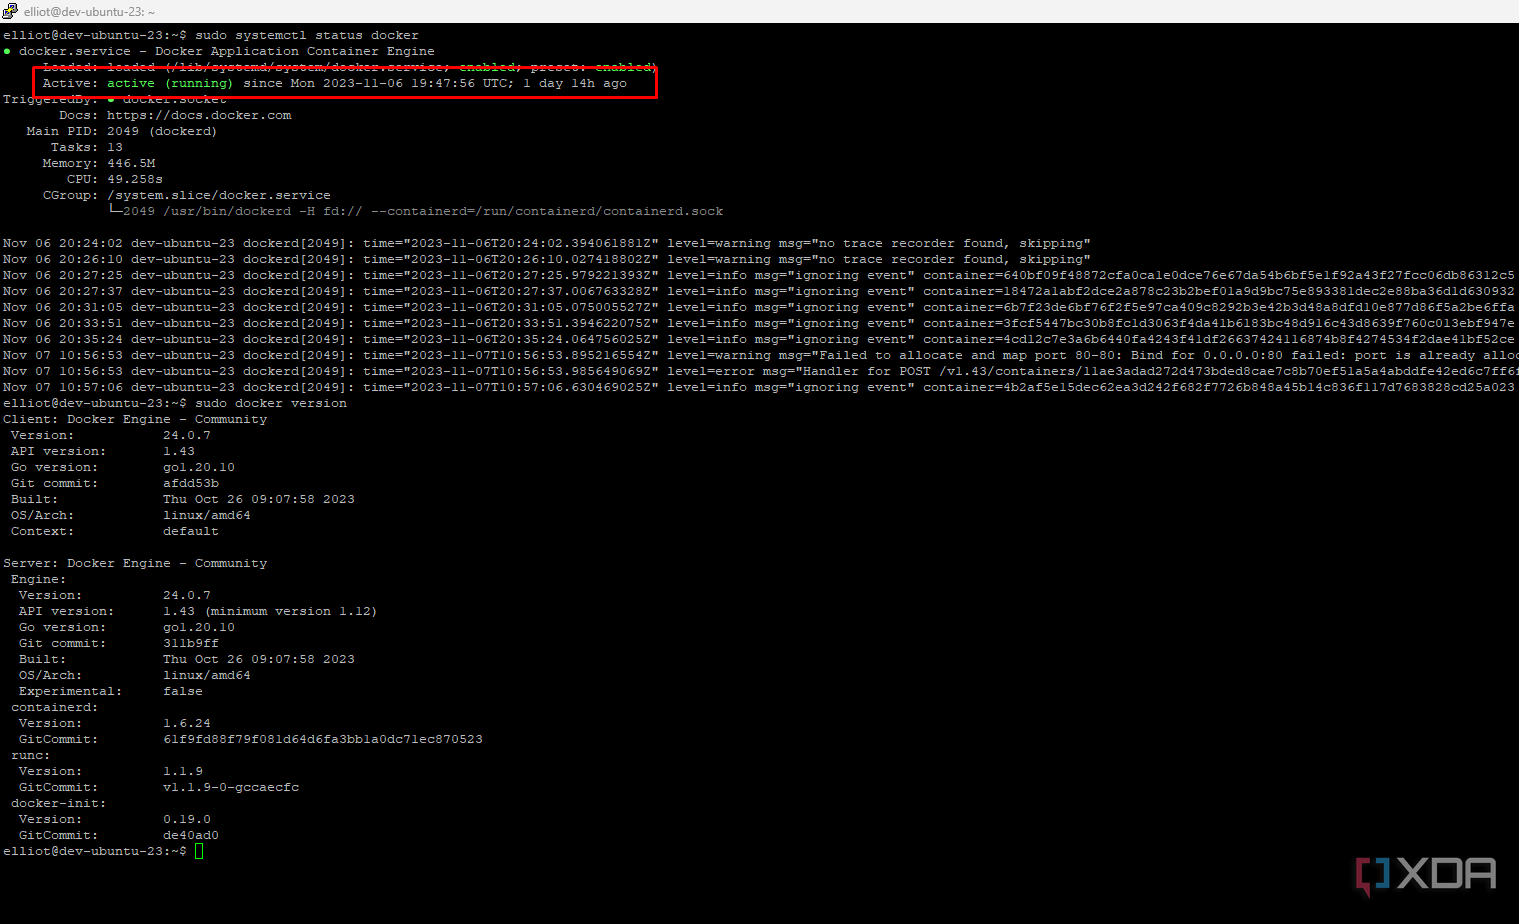Click the terminal cursor at the last prompt

point(199,851)
